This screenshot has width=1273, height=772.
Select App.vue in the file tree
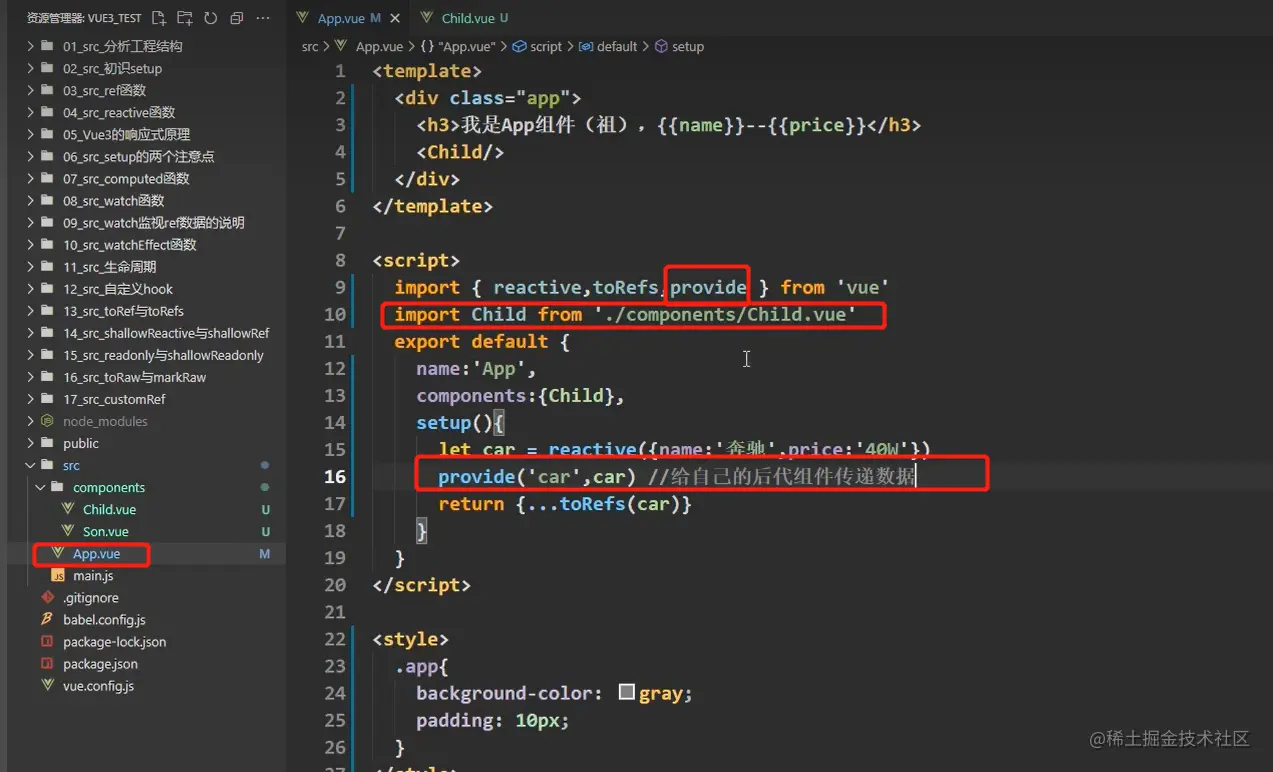96,553
